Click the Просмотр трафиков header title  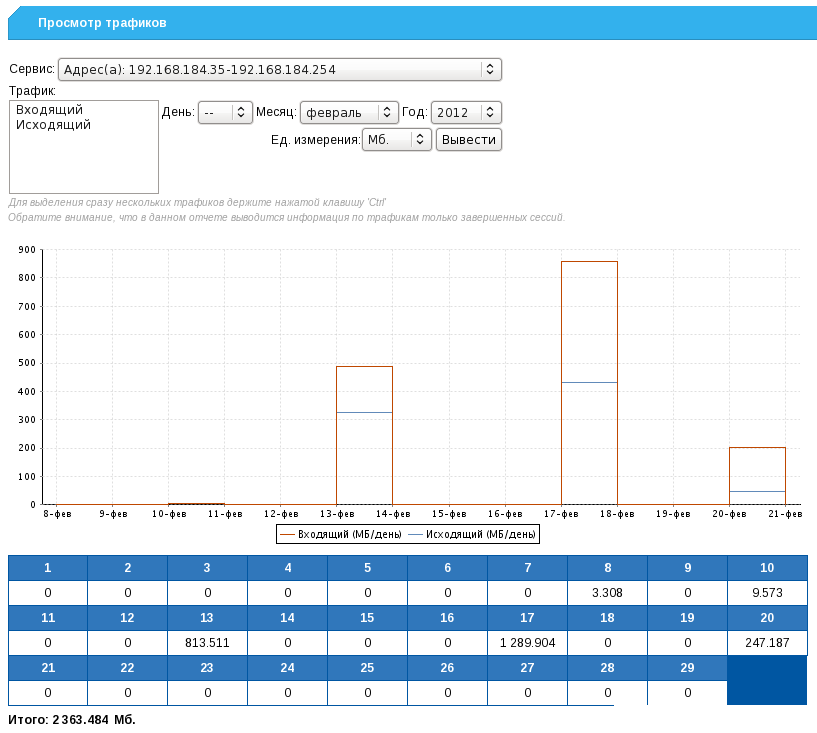(x=102, y=22)
